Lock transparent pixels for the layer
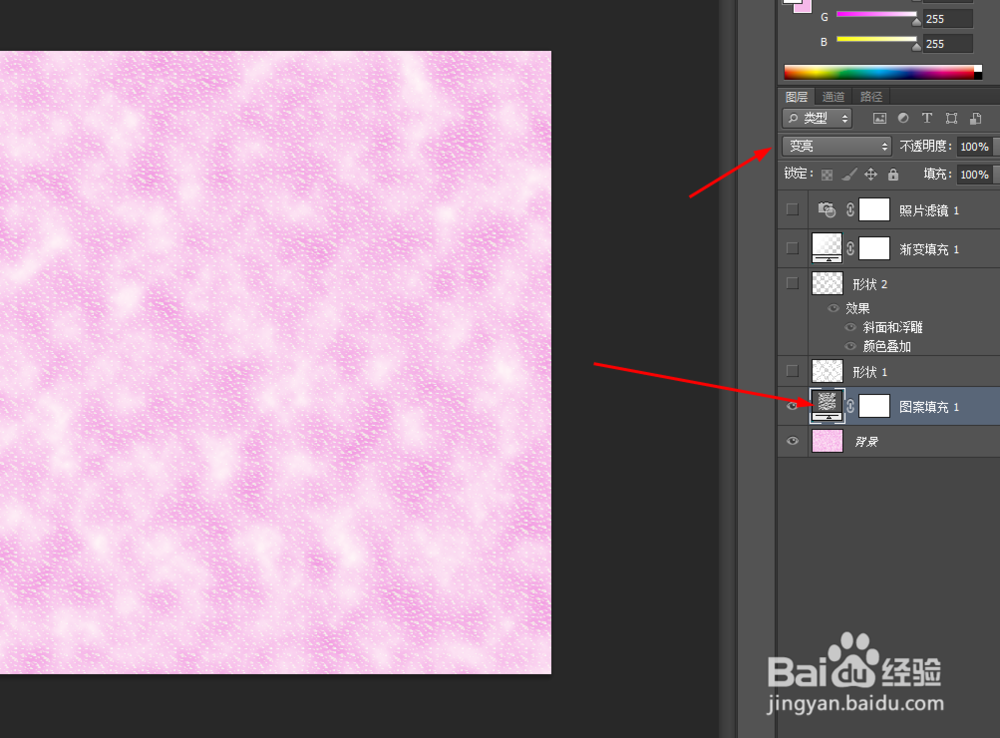This screenshot has height=738, width=1000. point(827,175)
